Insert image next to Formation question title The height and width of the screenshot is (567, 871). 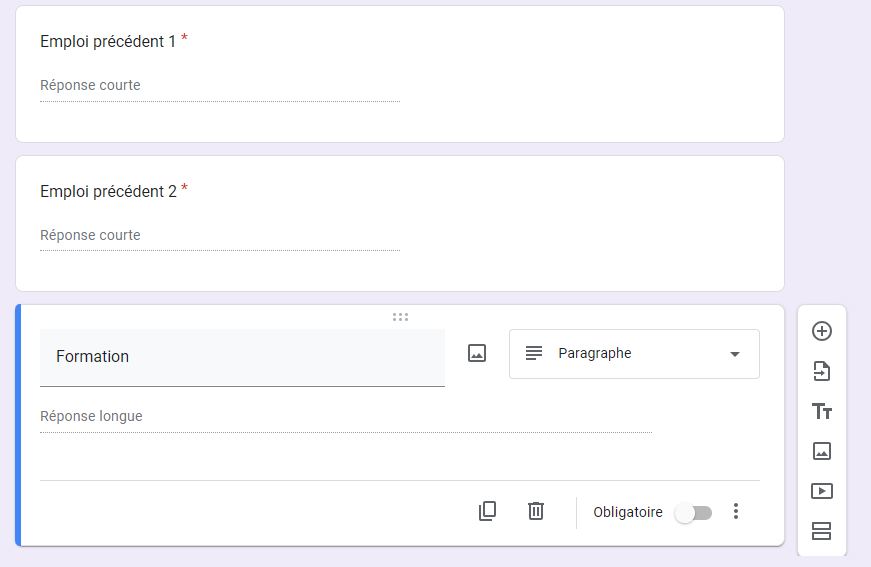tap(477, 353)
